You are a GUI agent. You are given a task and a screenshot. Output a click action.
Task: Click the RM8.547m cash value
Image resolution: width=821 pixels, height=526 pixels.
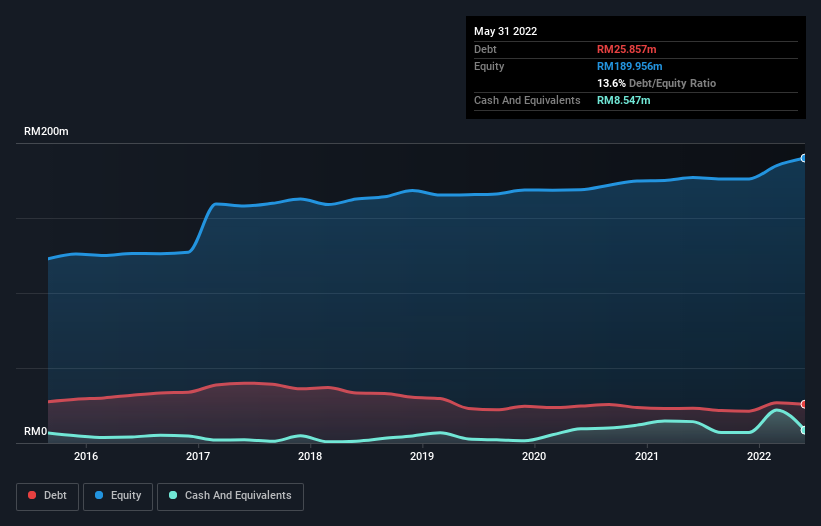624,100
